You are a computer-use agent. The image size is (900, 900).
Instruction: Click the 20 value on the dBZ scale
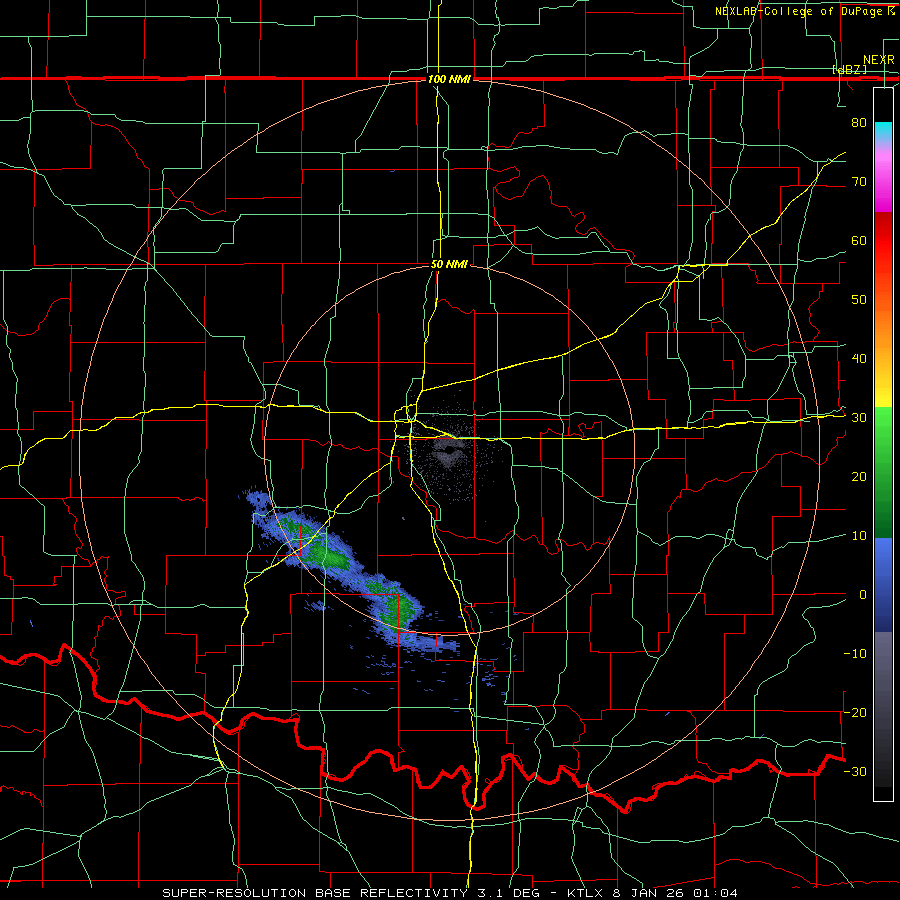(x=859, y=477)
